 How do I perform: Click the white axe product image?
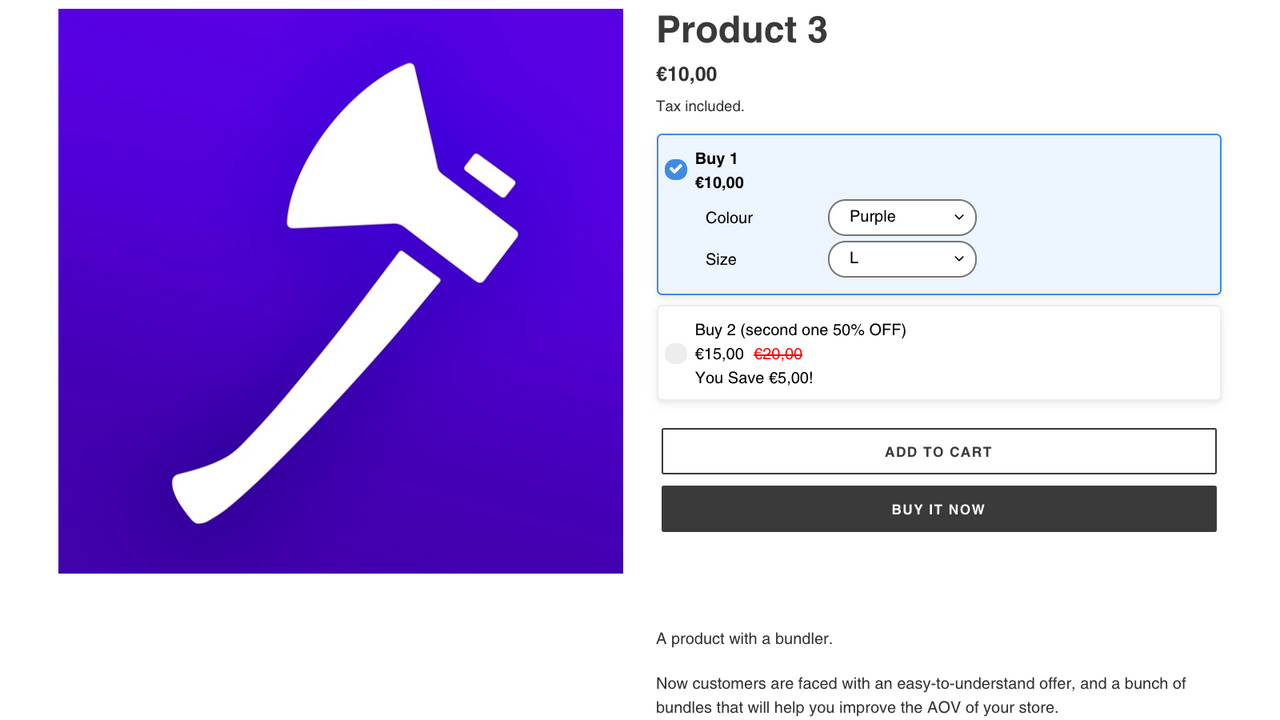point(340,290)
